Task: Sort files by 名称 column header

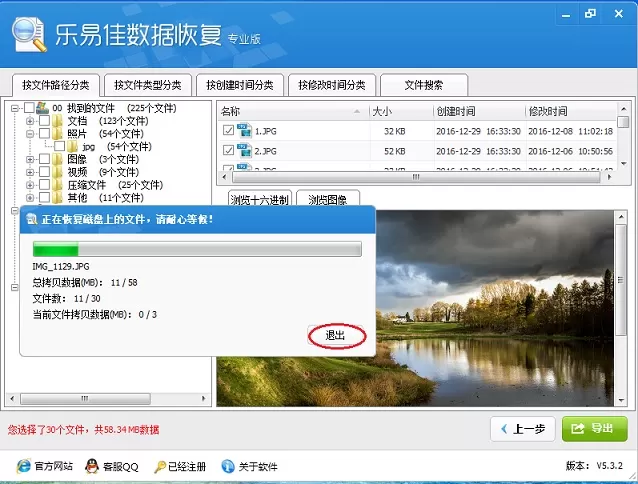Action: click(293, 111)
